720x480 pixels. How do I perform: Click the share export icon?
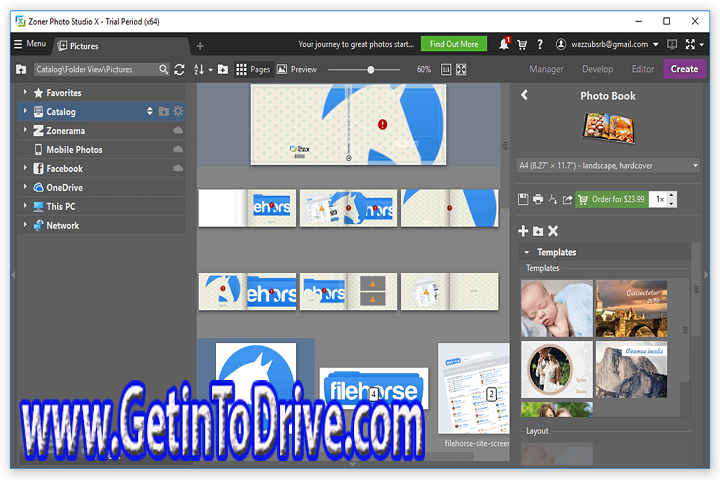(568, 199)
